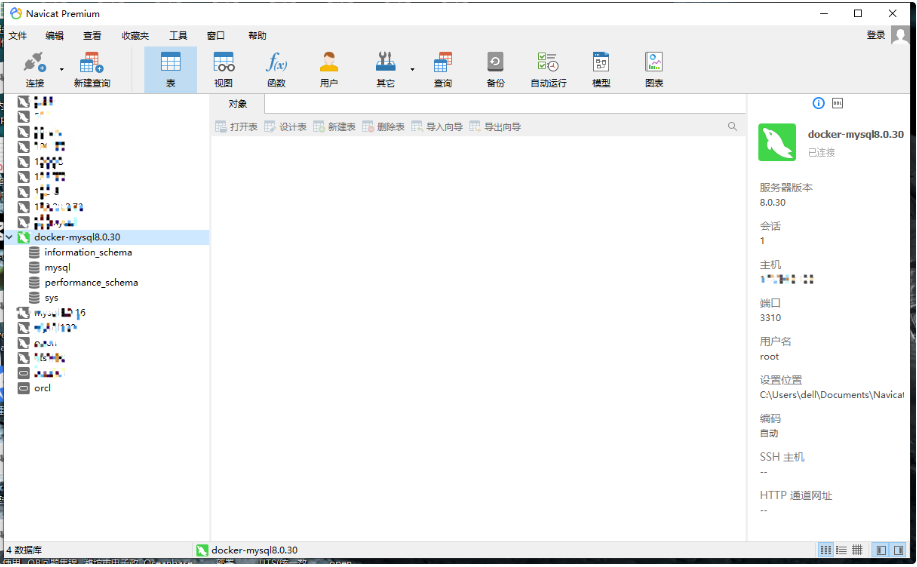Click the search magnifier icon in object pane
917x567 pixels.
coord(732,126)
